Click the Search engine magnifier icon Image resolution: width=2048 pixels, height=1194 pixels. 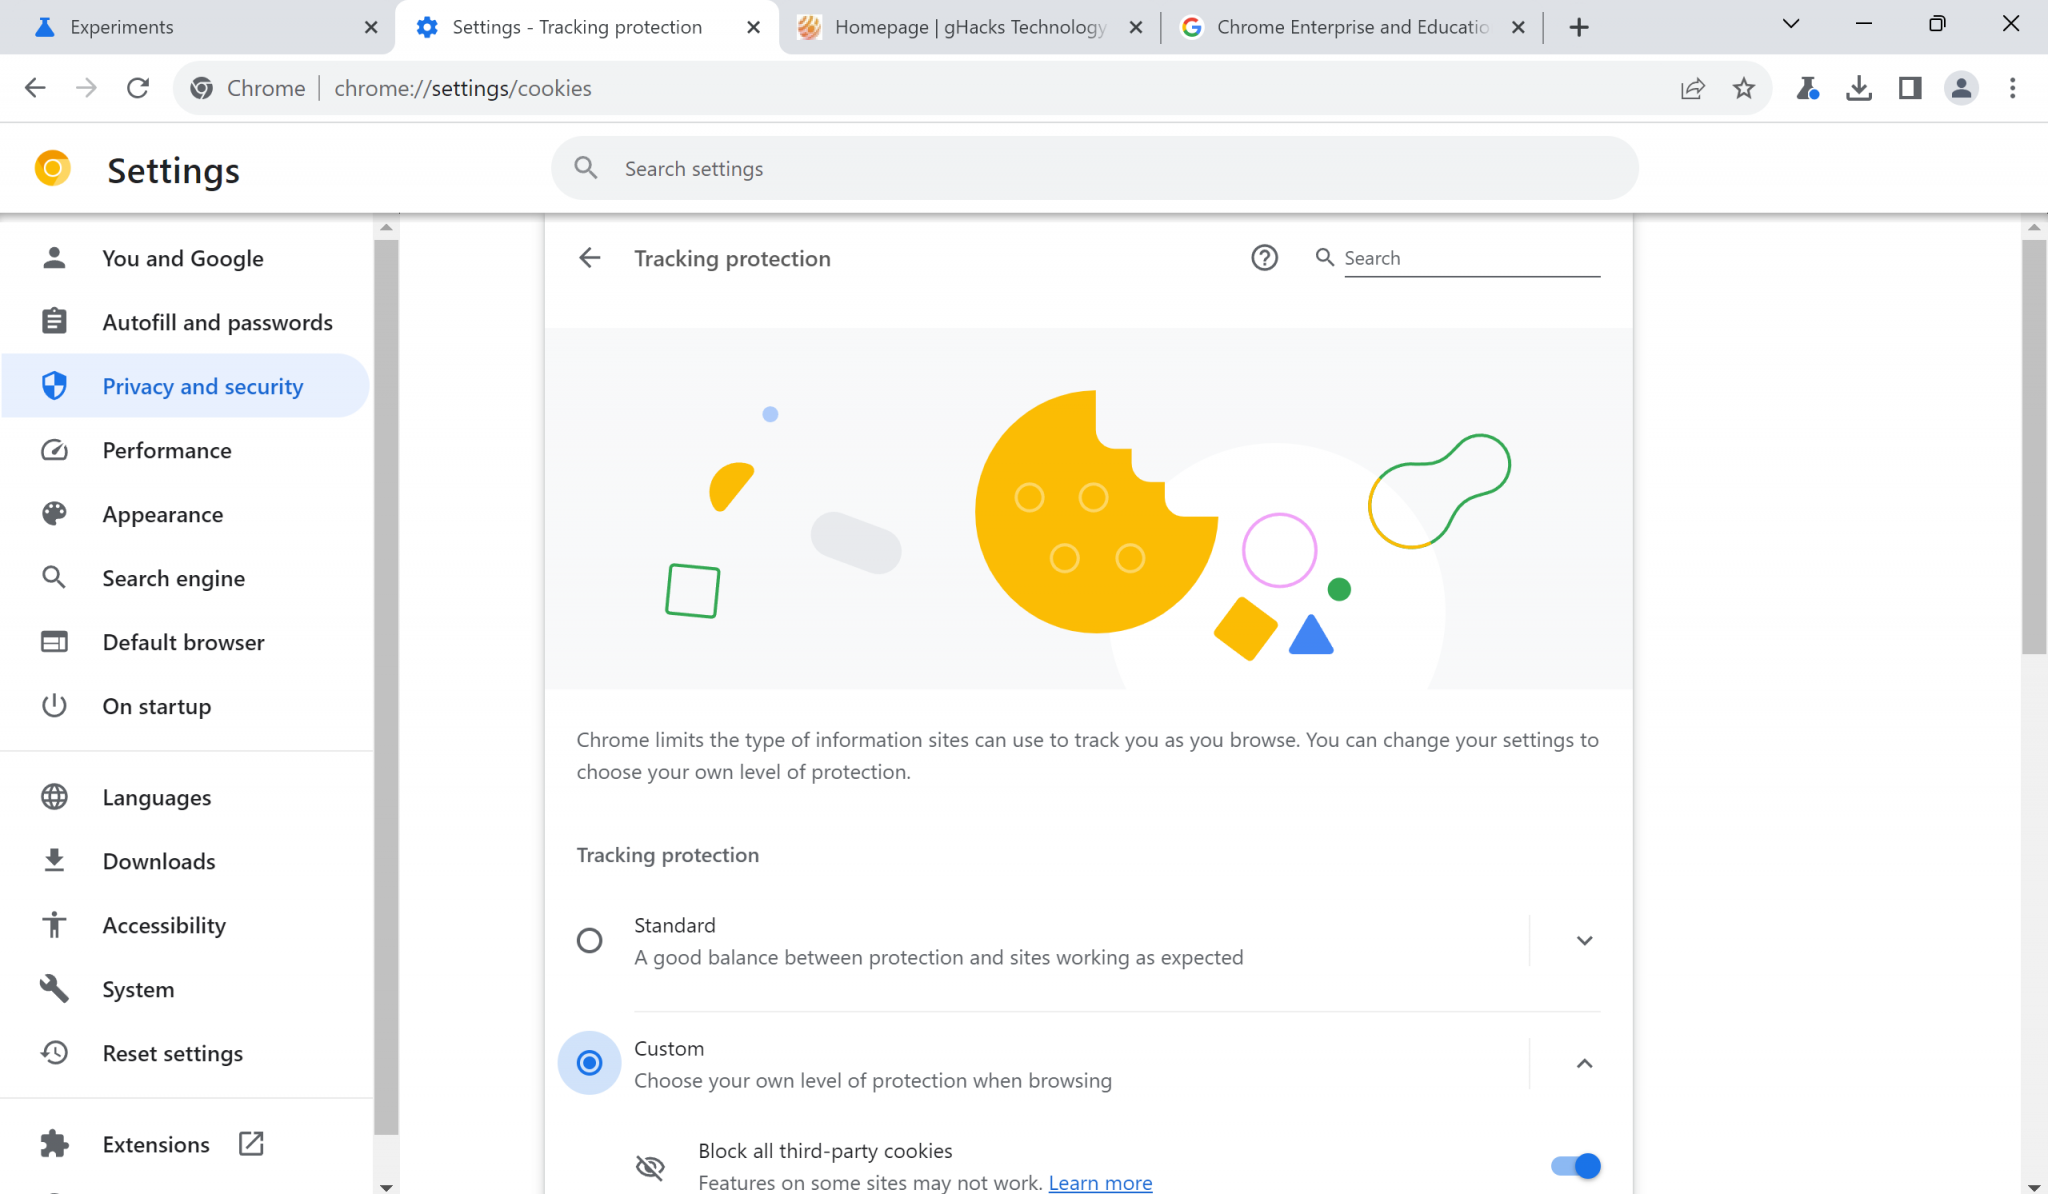[54, 578]
